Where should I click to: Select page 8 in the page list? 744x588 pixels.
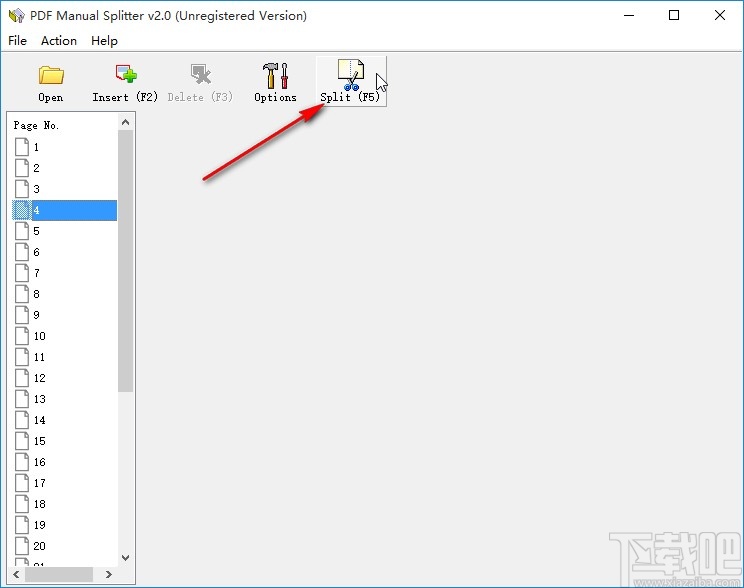tap(65, 294)
